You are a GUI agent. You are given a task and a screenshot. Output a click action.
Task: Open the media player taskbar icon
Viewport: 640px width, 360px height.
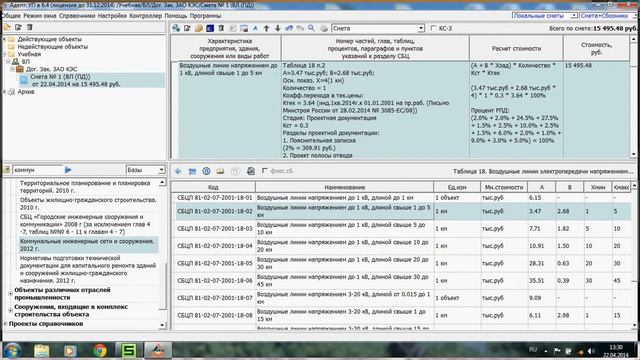[70, 351]
